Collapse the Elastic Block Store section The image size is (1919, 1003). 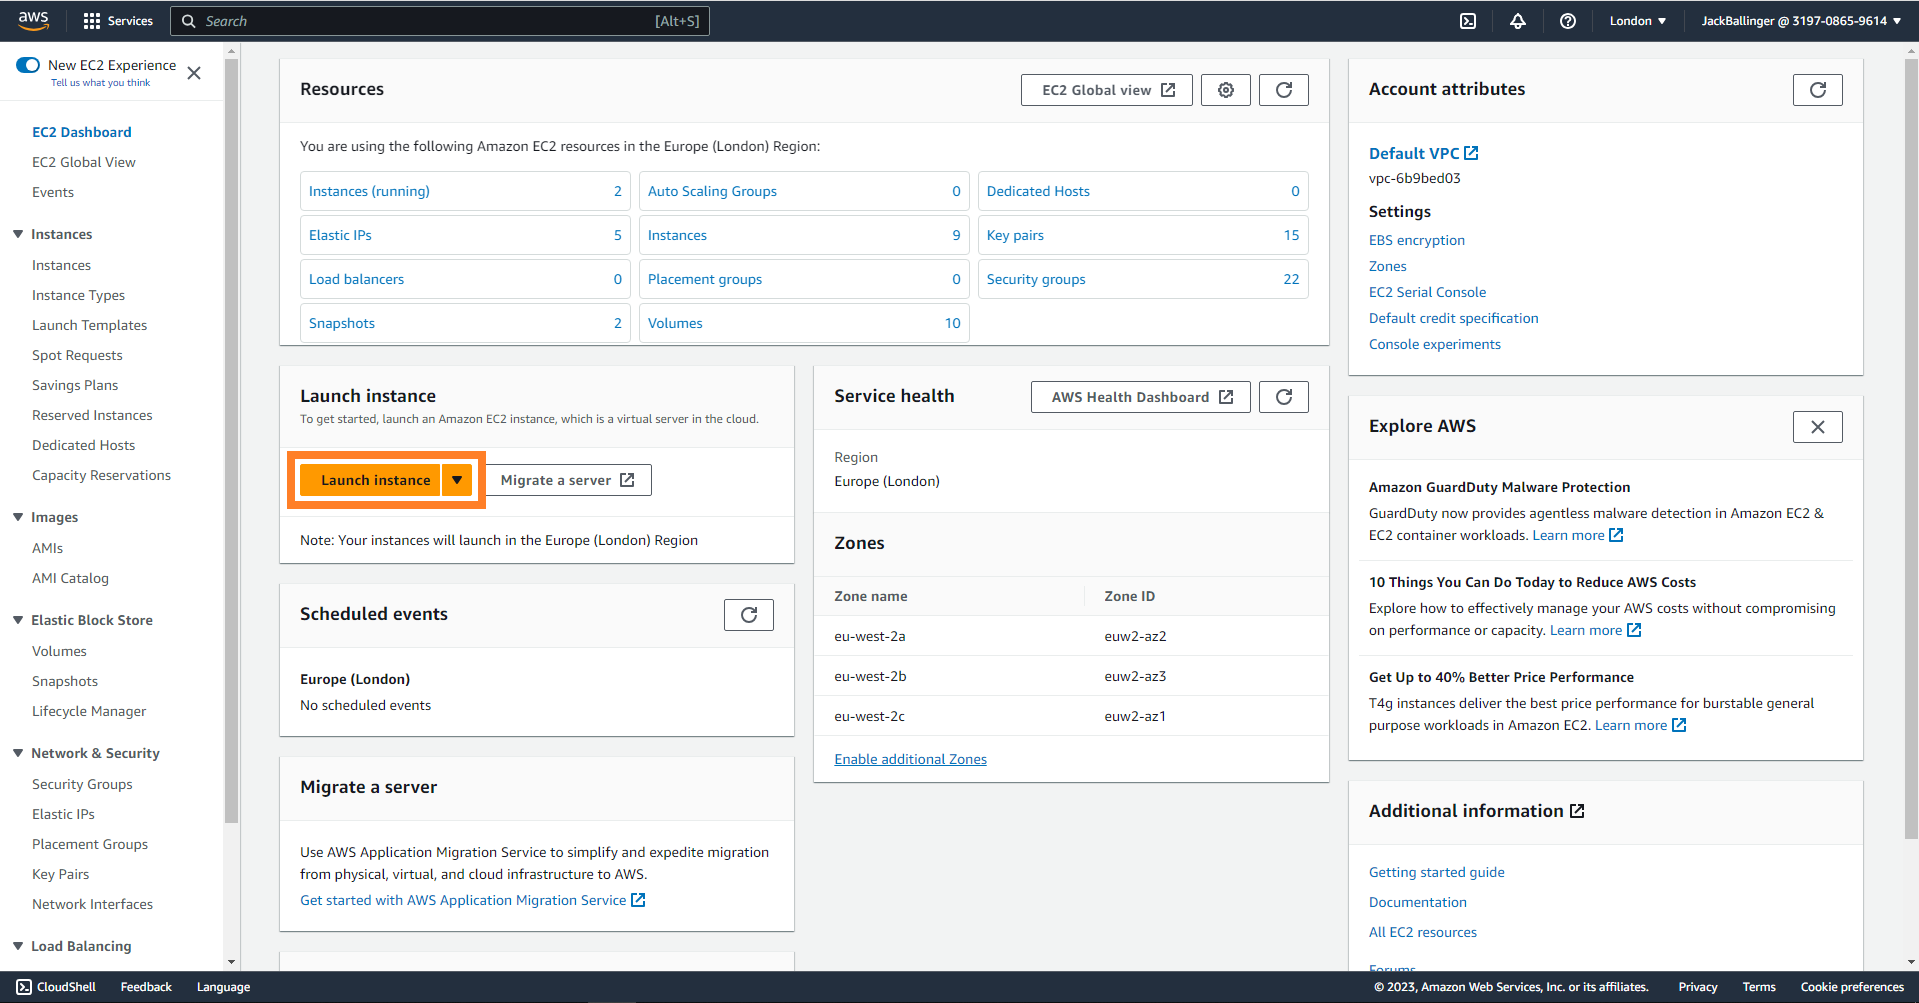coord(18,620)
